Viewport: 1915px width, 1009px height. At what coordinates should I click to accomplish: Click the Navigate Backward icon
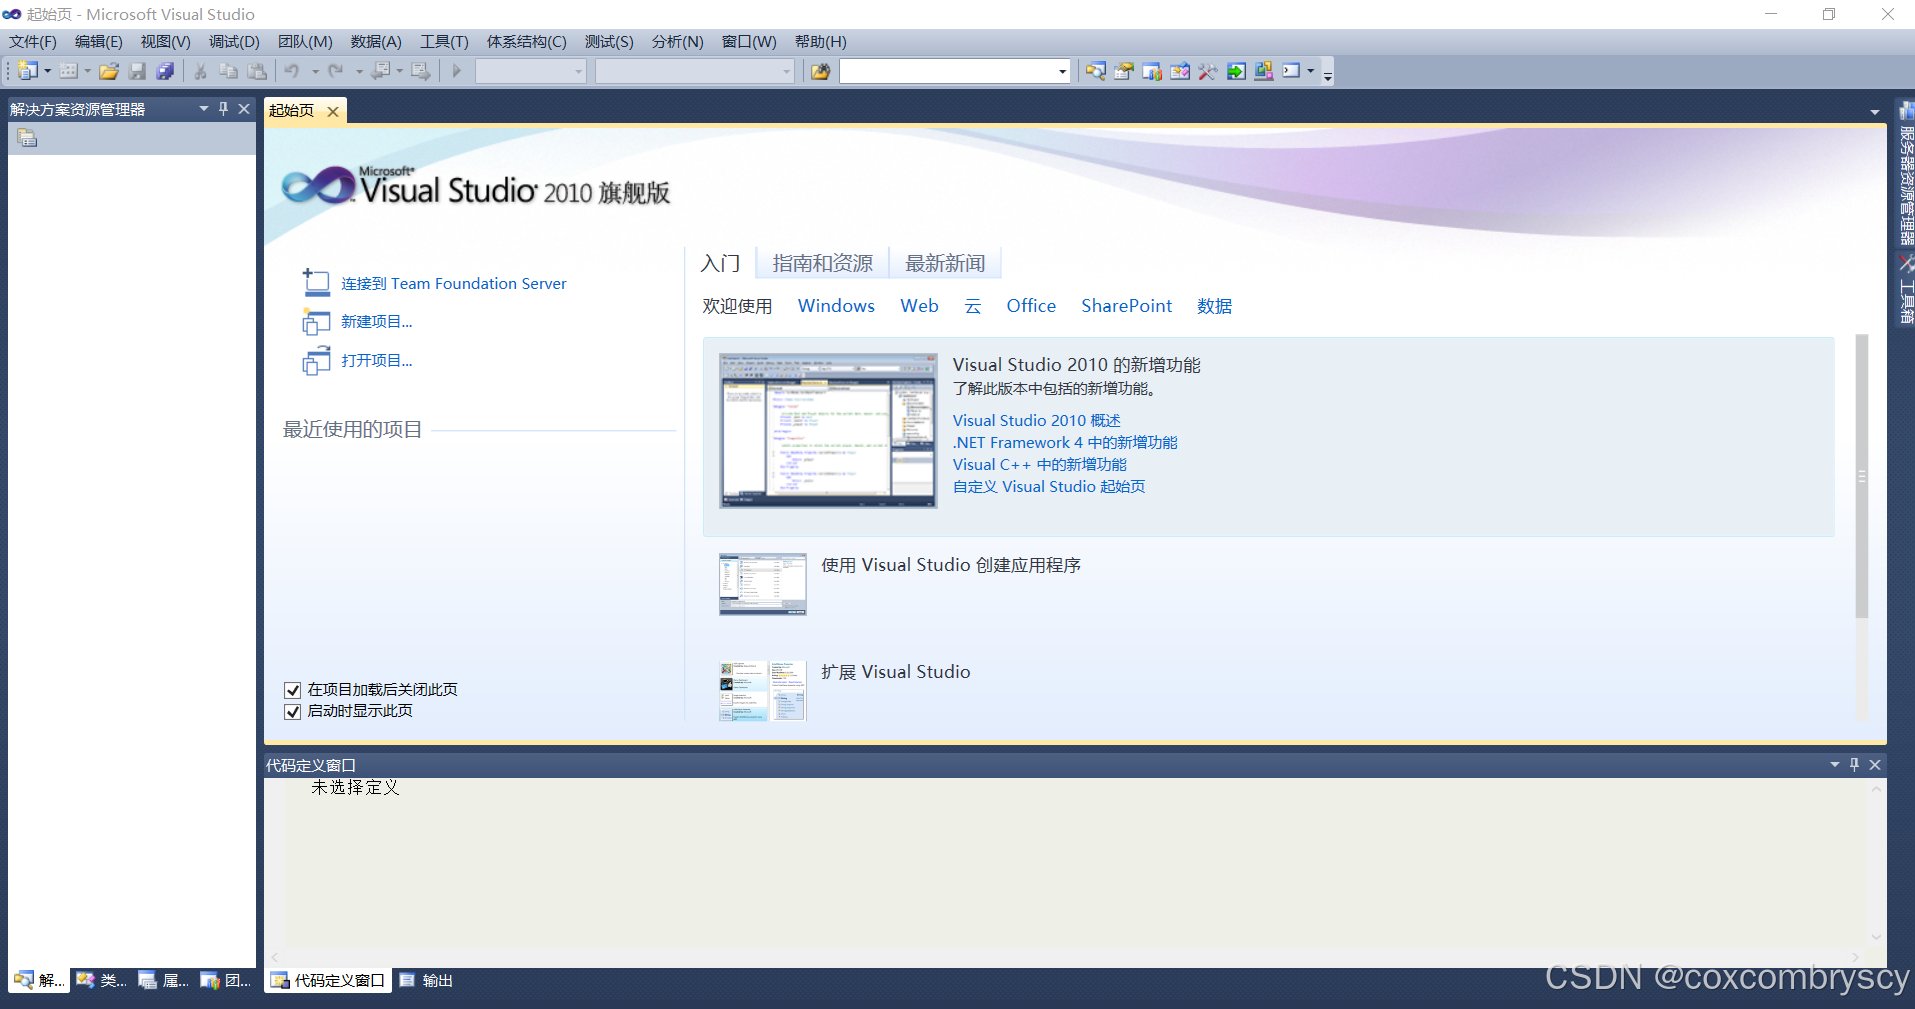(x=381, y=71)
